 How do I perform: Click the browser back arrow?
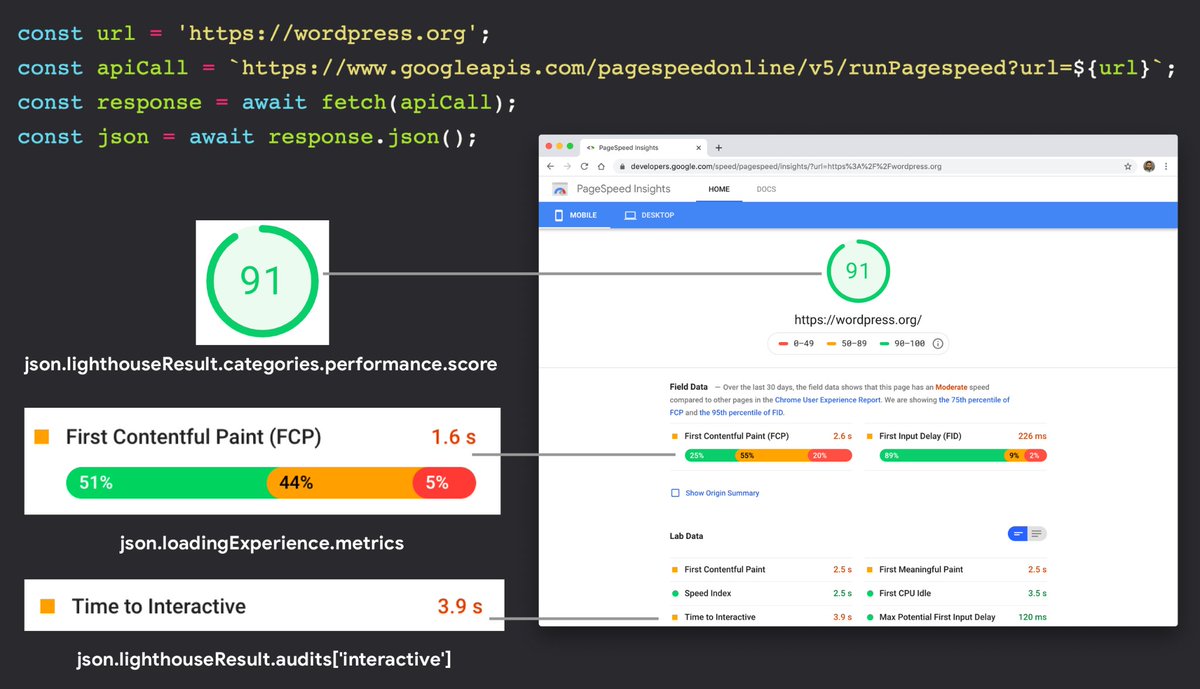(551, 167)
